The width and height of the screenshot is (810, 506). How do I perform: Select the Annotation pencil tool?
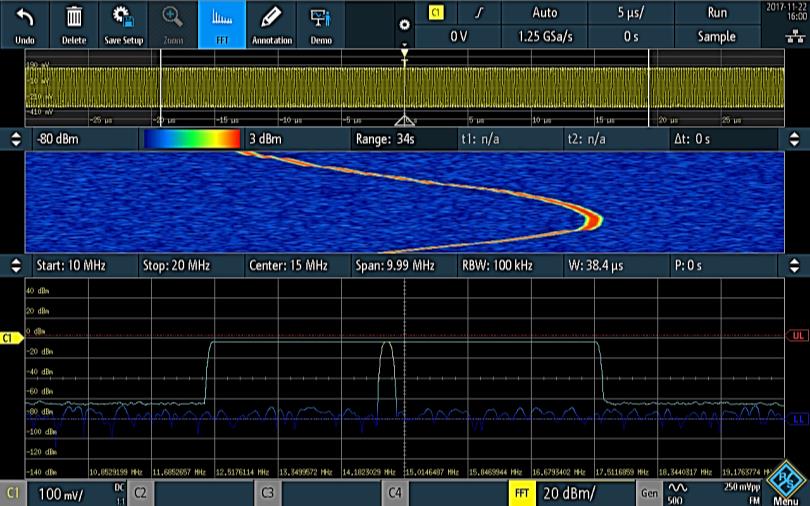click(271, 24)
